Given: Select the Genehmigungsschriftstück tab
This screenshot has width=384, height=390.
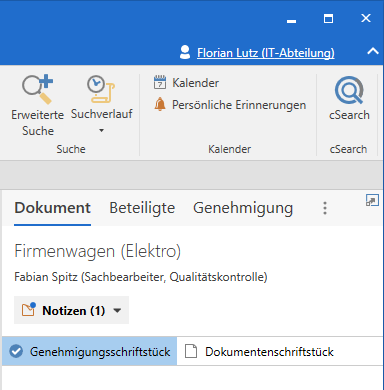Looking at the screenshot, I should pos(89,351).
